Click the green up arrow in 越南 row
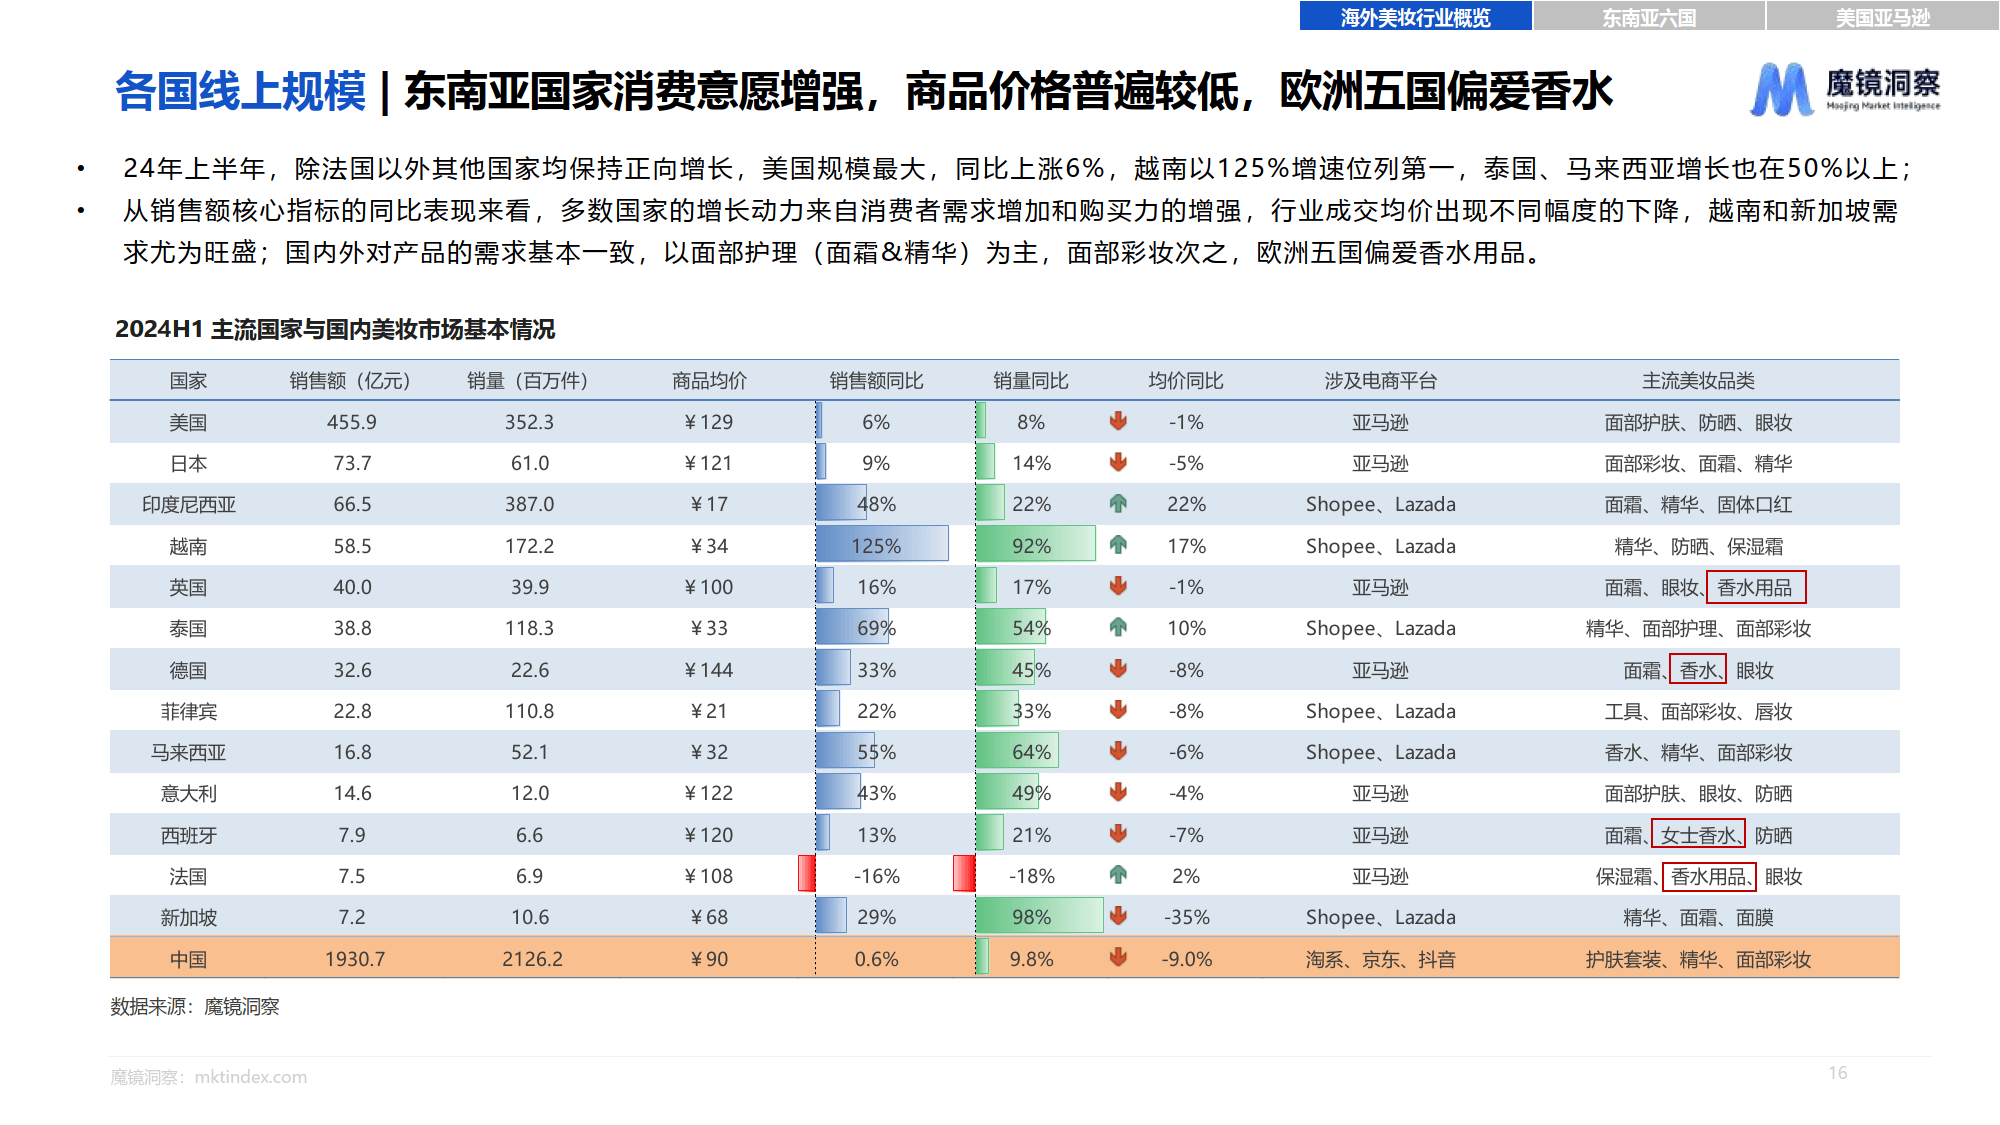This screenshot has height=1125, width=2000. point(1118,545)
